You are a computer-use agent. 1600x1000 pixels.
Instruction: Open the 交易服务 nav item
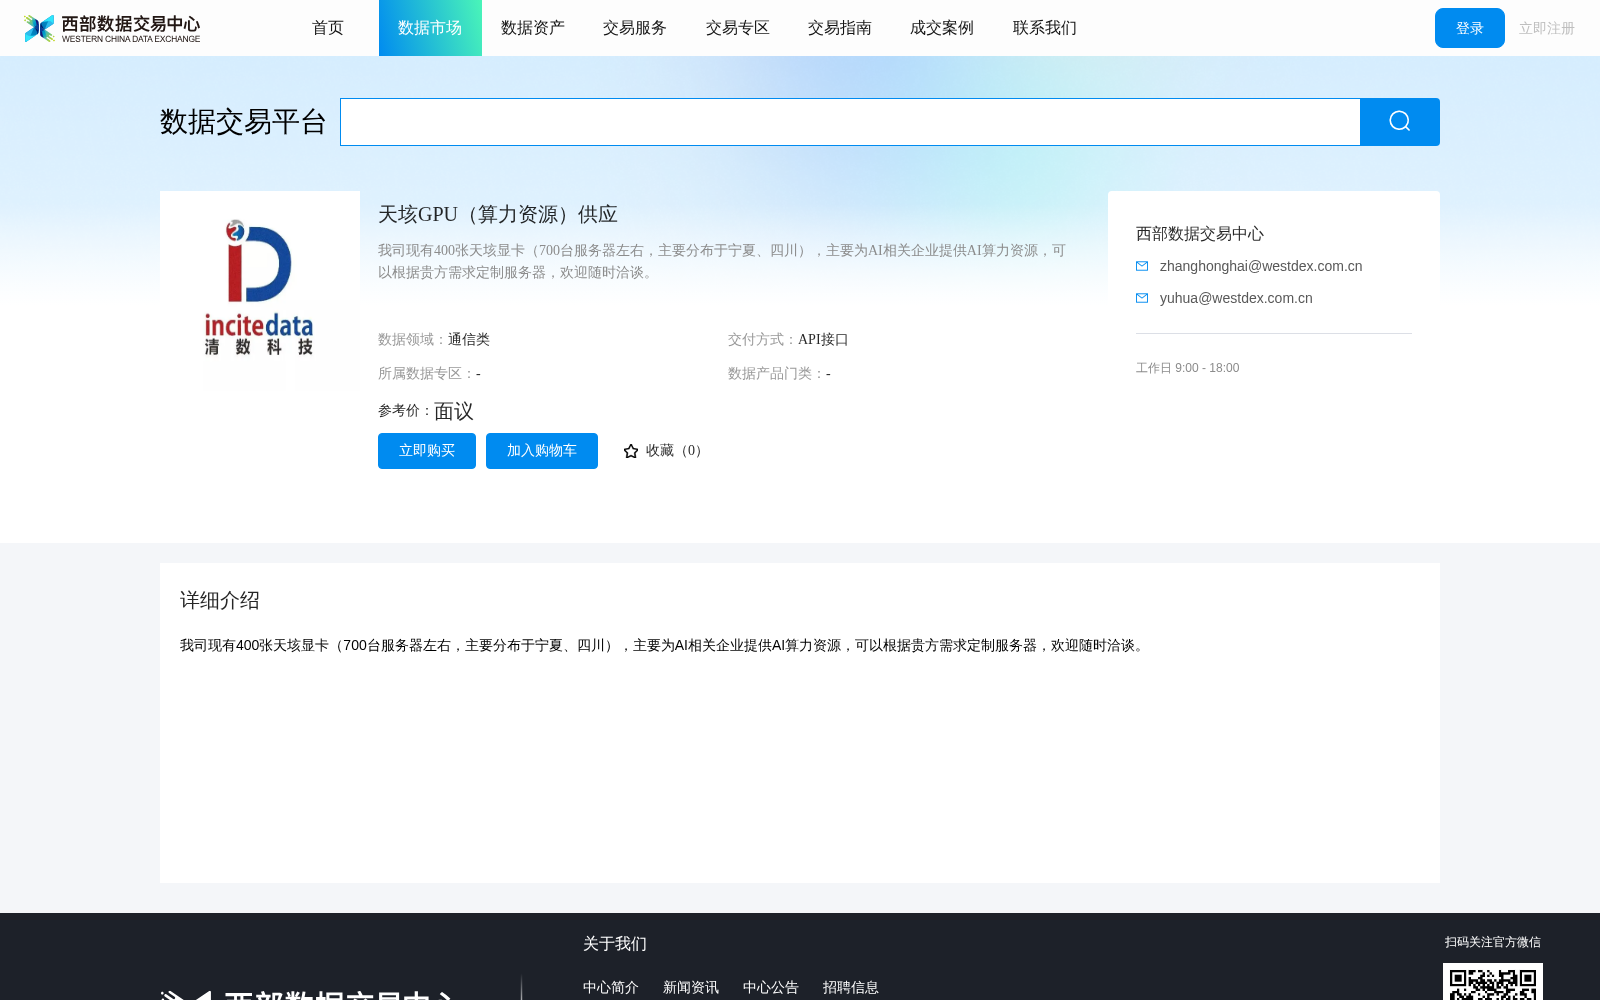pos(635,28)
